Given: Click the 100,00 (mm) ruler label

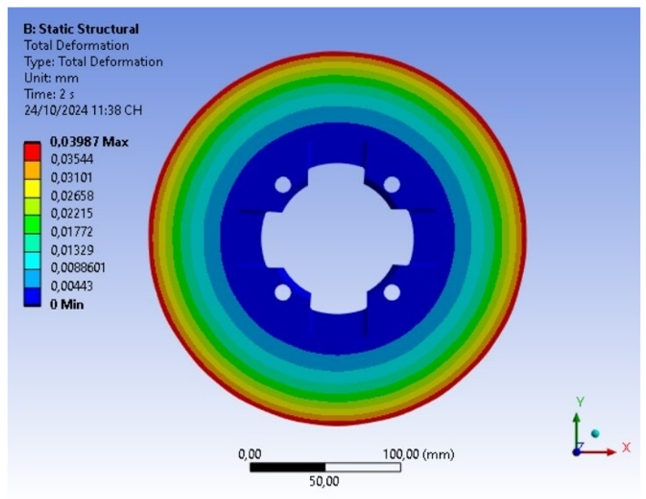Looking at the screenshot, I should 419,454.
